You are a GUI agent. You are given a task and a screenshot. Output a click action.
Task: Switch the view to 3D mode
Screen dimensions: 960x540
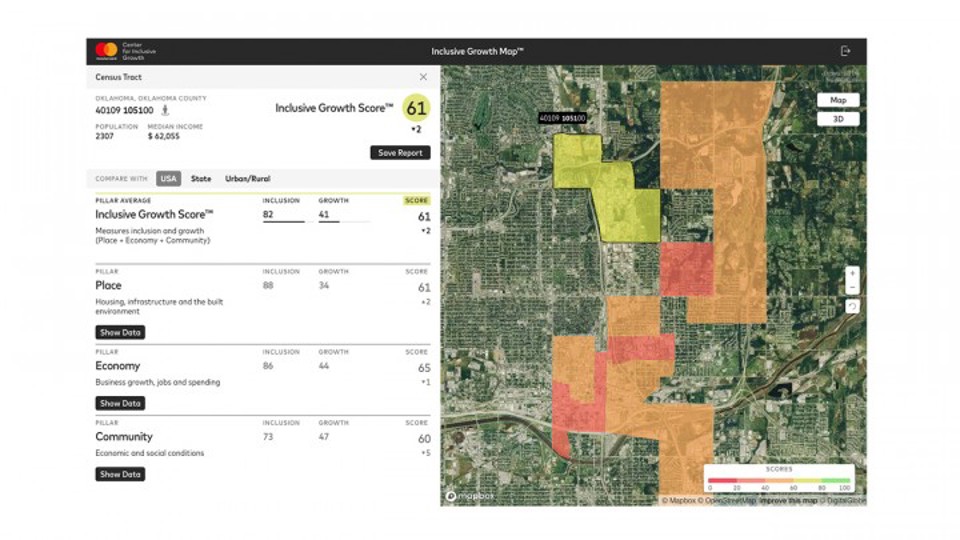[x=838, y=119]
